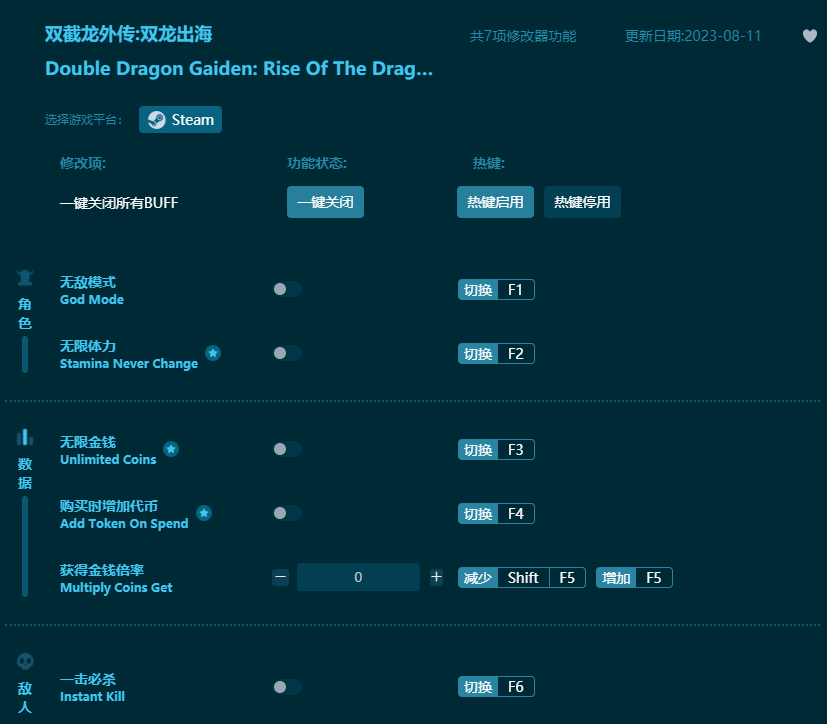
Task: Click the 热键停用 button
Action: pos(582,201)
